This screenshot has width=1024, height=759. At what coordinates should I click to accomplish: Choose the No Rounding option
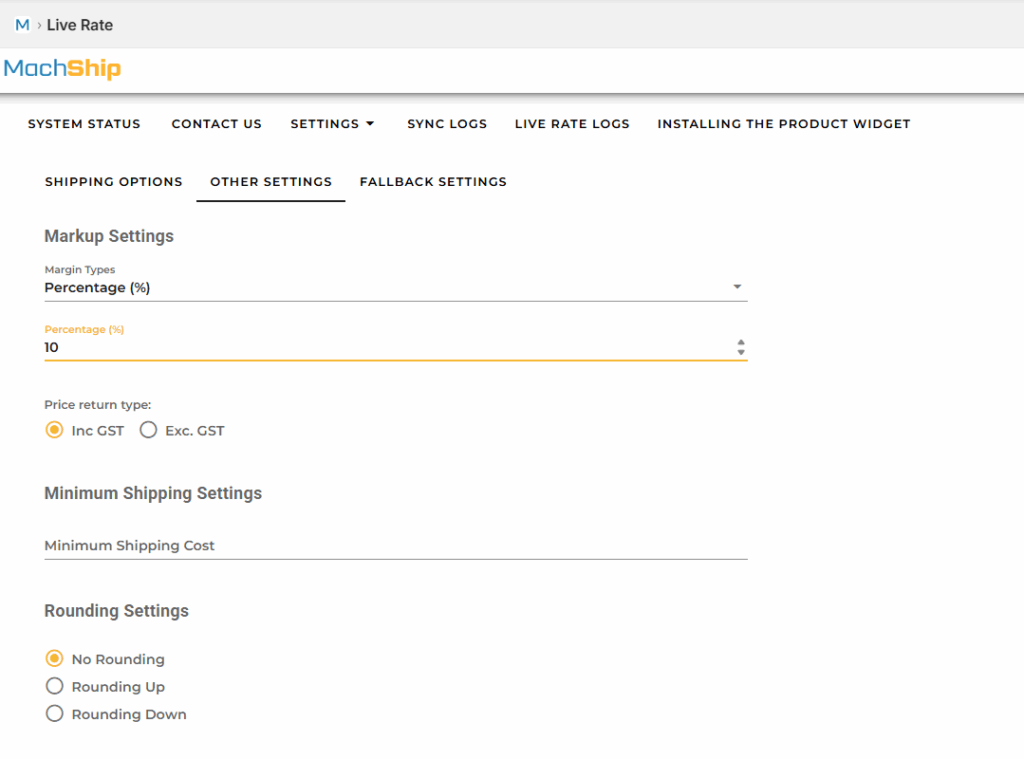tap(54, 659)
